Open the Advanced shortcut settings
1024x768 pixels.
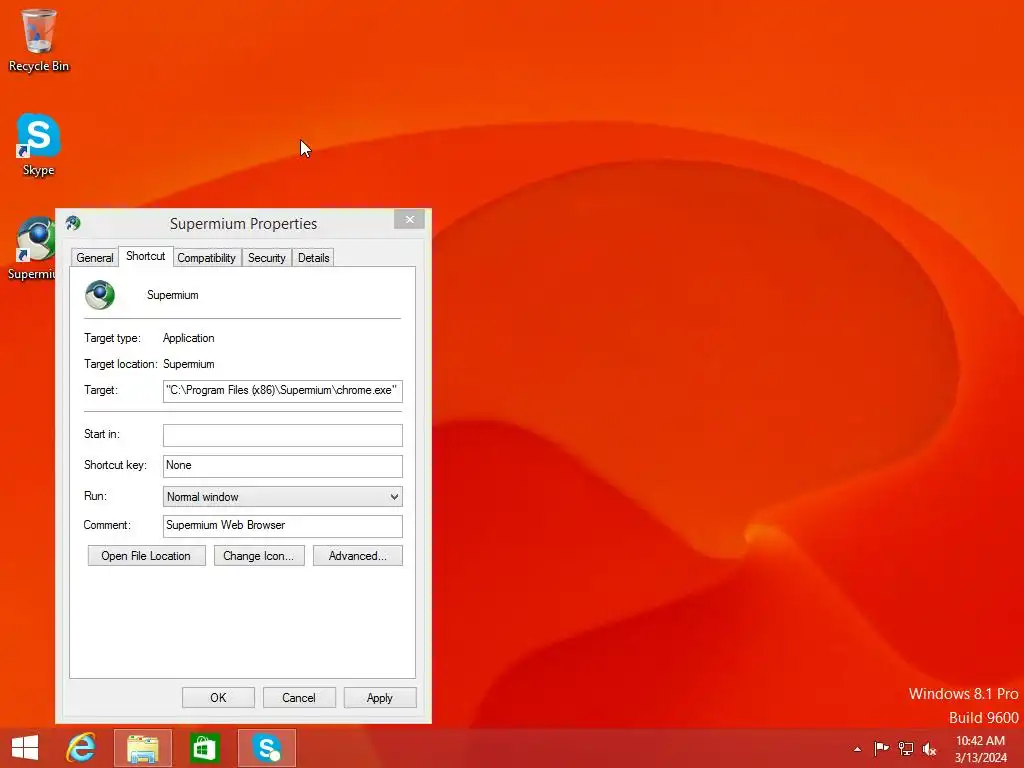click(x=358, y=556)
